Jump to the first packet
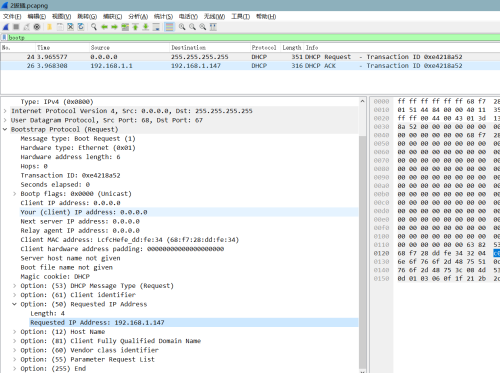The image size is (500, 373). (135, 27)
